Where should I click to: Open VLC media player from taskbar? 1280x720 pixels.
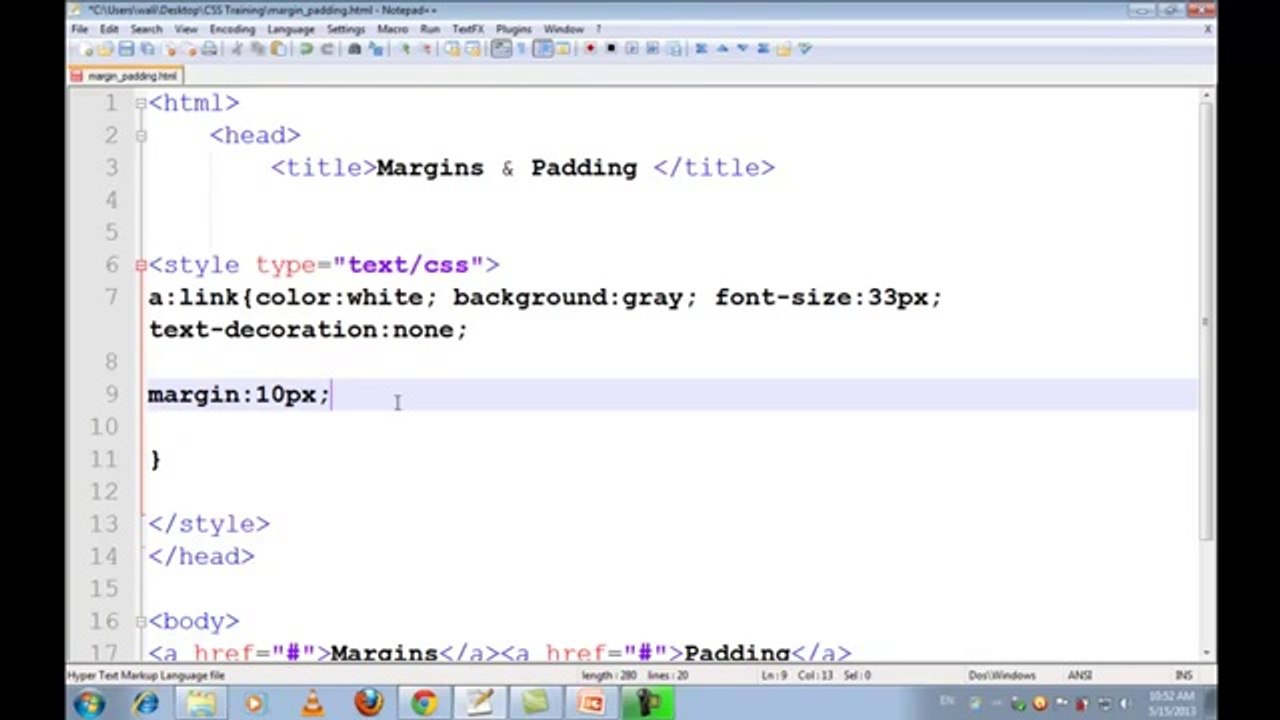point(313,703)
